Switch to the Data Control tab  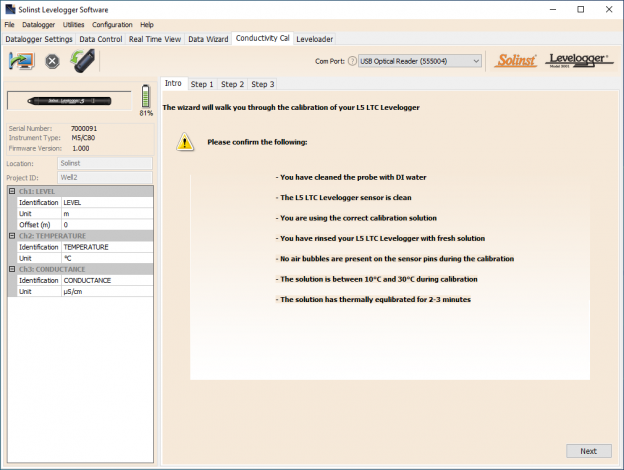click(x=101, y=39)
